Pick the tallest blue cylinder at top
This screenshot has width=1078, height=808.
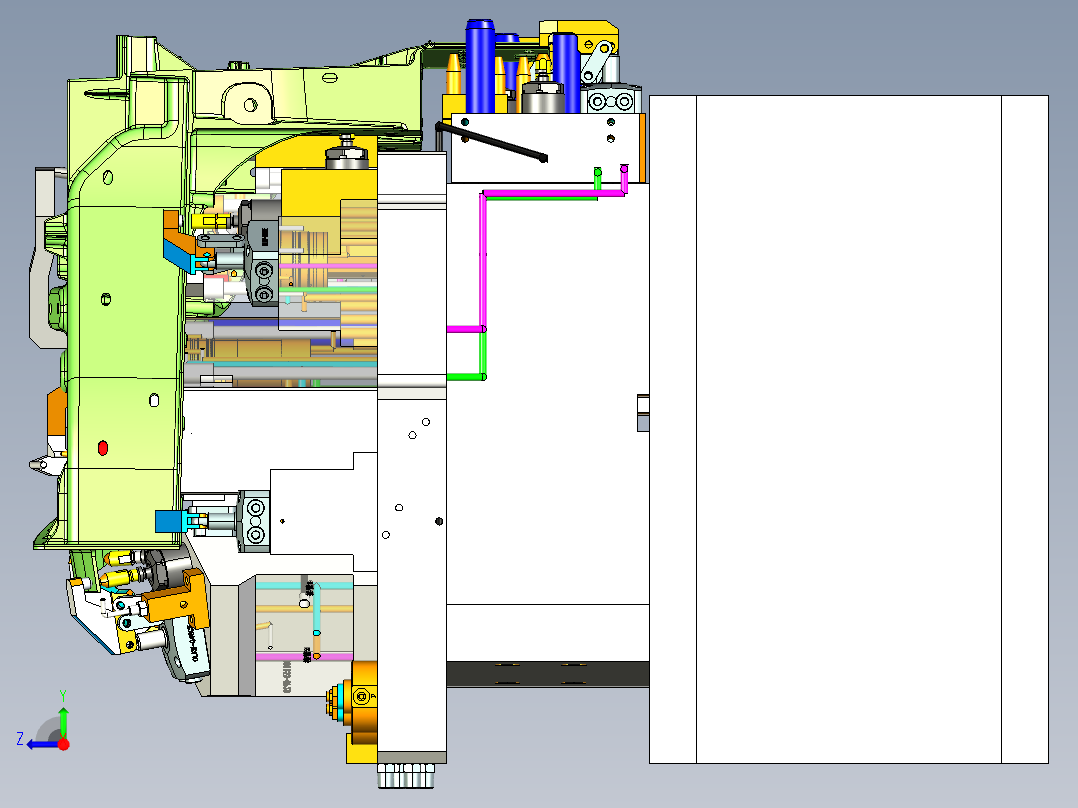tap(480, 67)
